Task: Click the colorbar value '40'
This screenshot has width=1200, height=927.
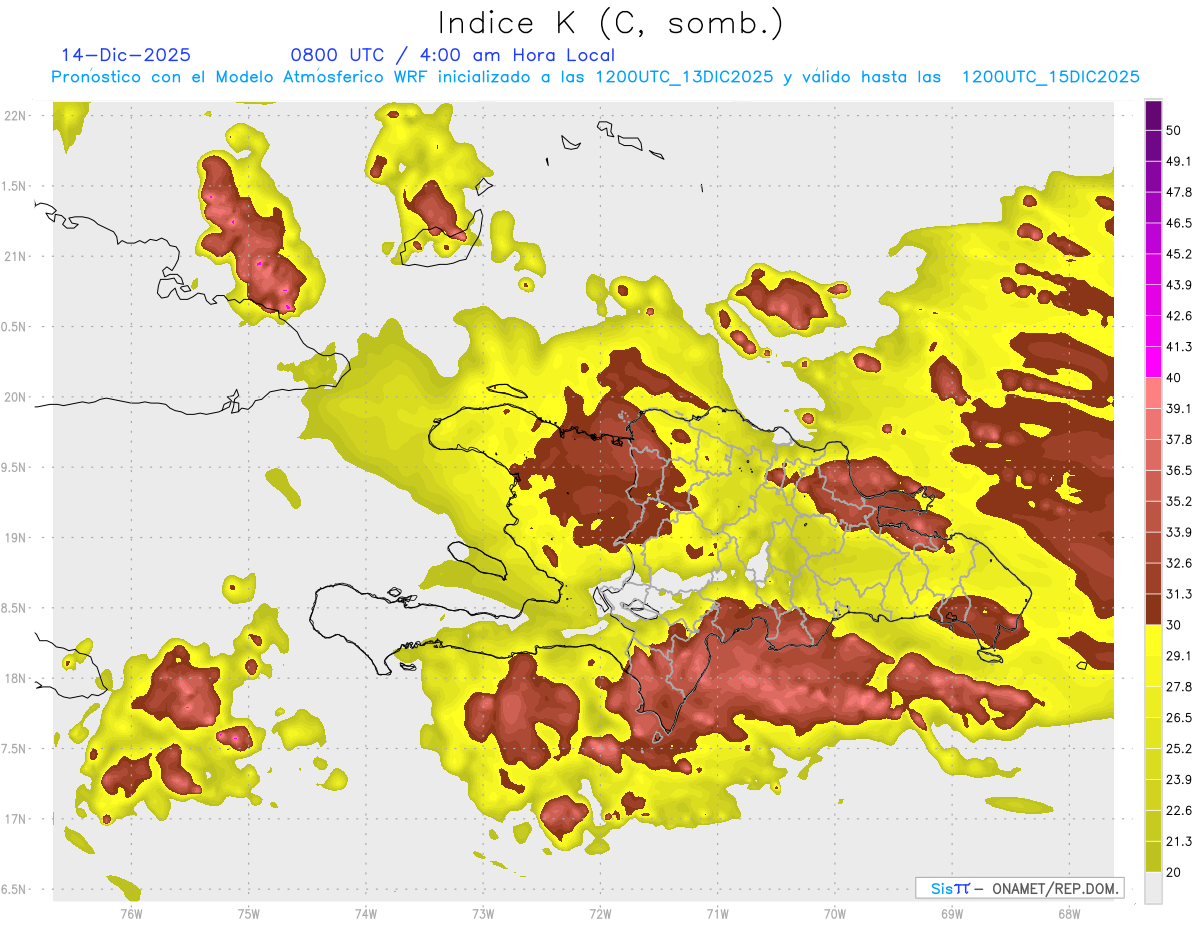Action: tap(1175, 378)
